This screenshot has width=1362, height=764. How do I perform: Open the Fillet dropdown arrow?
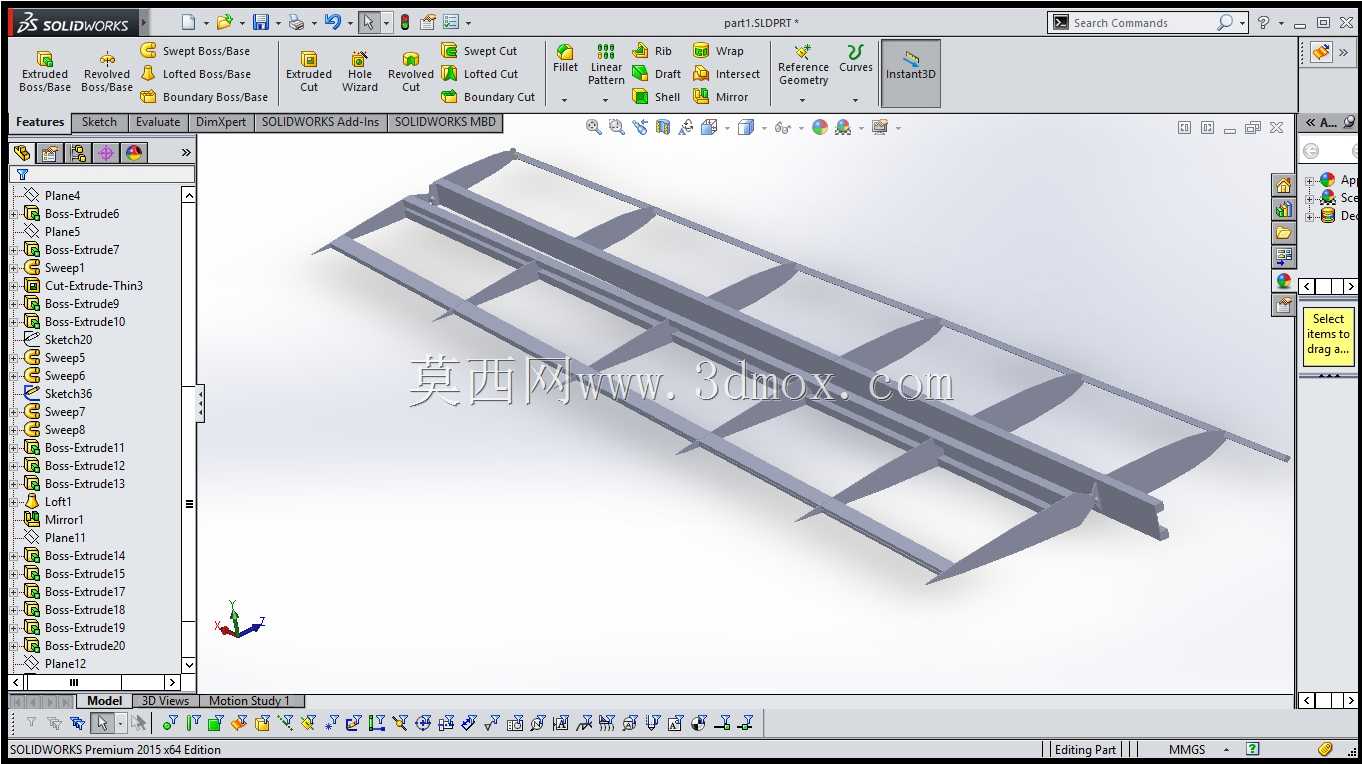coord(565,100)
